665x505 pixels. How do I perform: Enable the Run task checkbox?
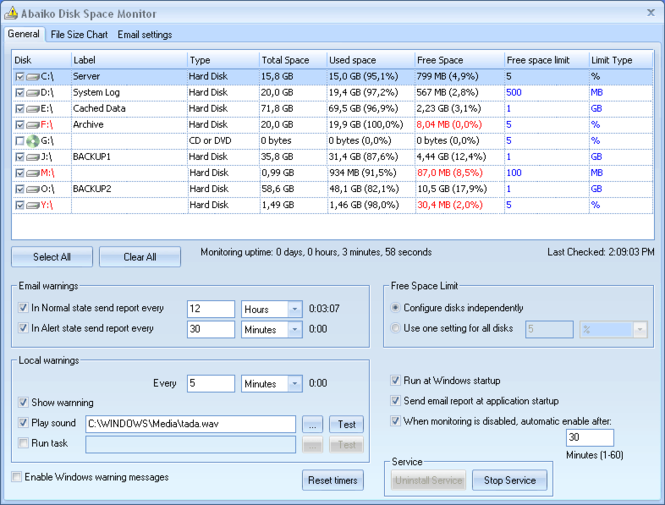[24, 443]
